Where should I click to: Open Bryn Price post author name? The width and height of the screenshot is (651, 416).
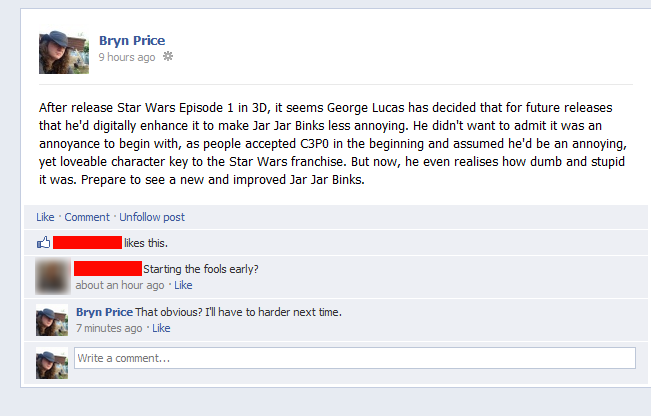click(132, 41)
